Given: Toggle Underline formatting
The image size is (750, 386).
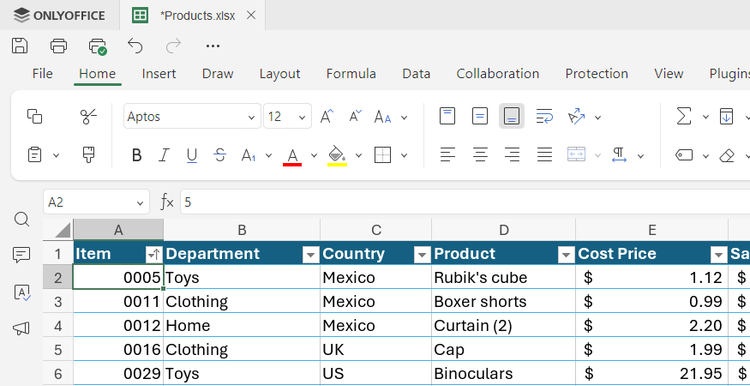Looking at the screenshot, I should coord(192,155).
